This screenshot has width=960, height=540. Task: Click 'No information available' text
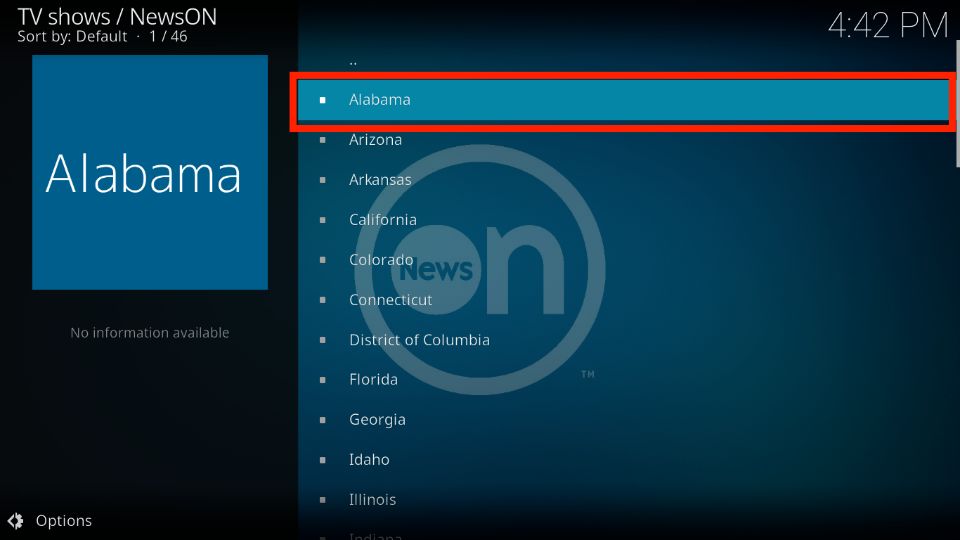pyautogui.click(x=150, y=332)
